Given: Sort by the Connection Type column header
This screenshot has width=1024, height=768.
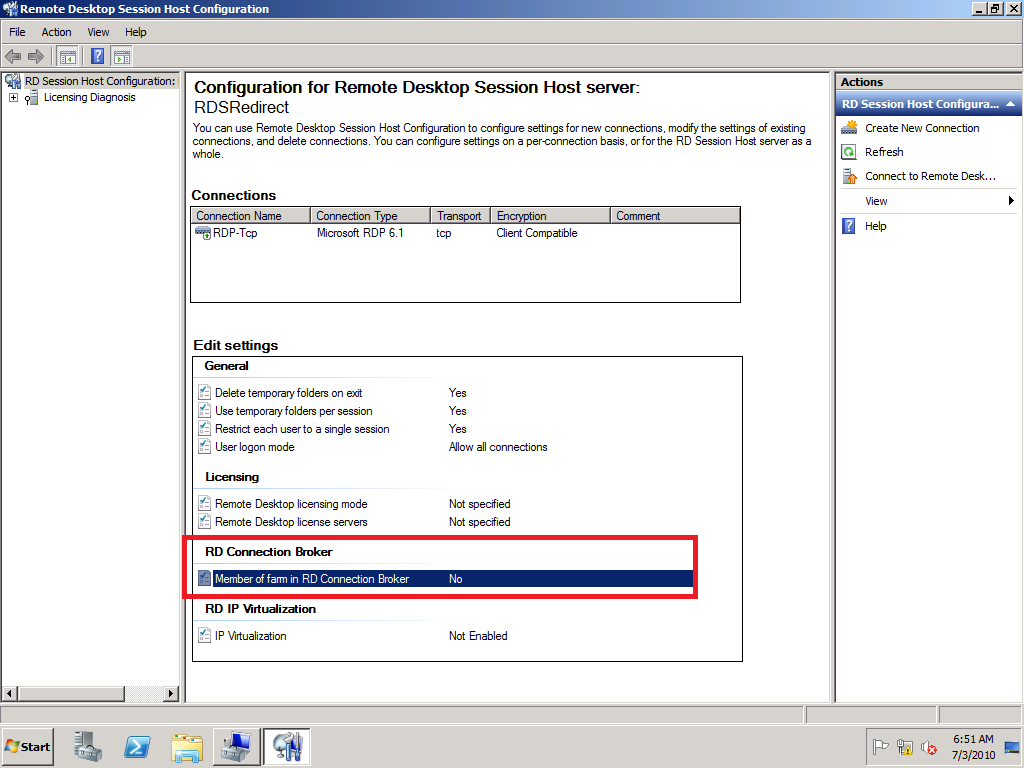Looking at the screenshot, I should pyautogui.click(x=371, y=216).
